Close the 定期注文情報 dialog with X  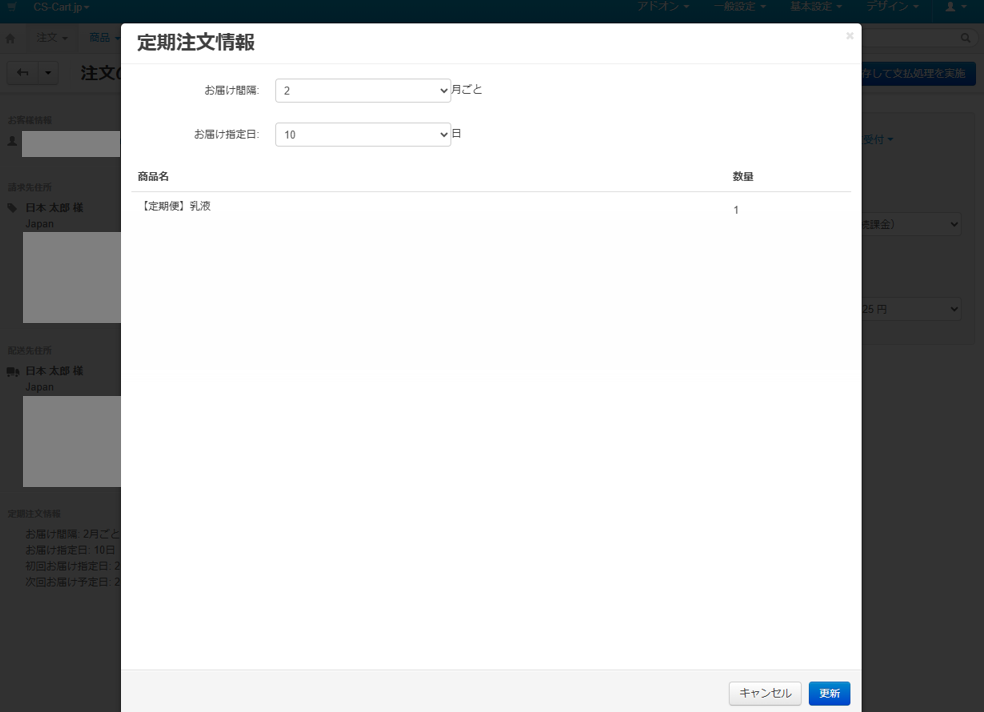[x=850, y=36]
